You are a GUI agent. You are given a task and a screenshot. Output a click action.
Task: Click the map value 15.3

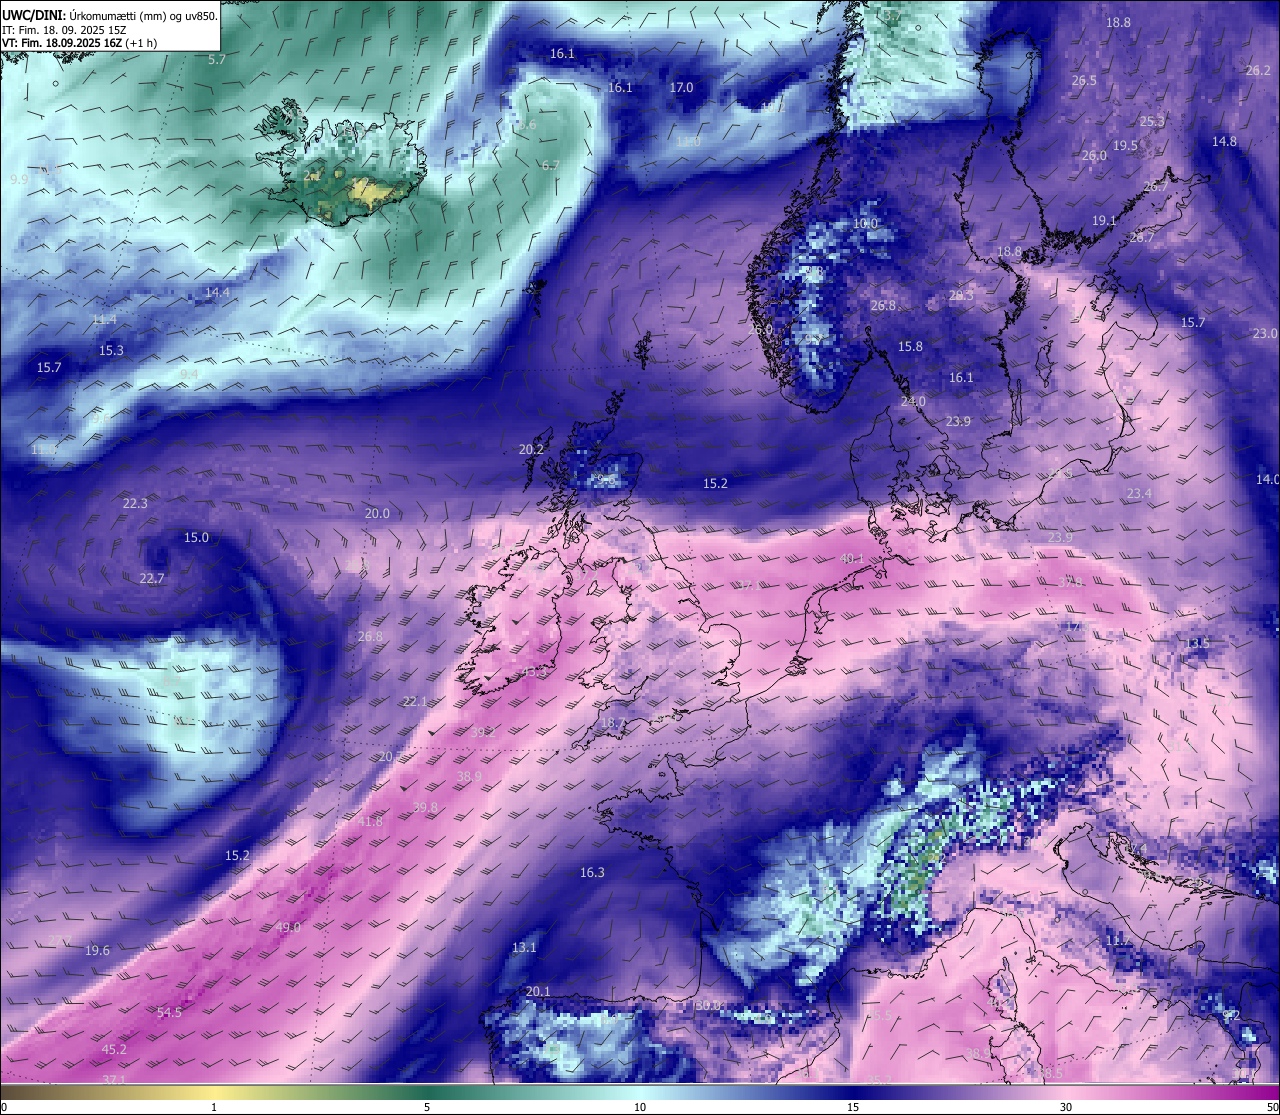(x=111, y=351)
